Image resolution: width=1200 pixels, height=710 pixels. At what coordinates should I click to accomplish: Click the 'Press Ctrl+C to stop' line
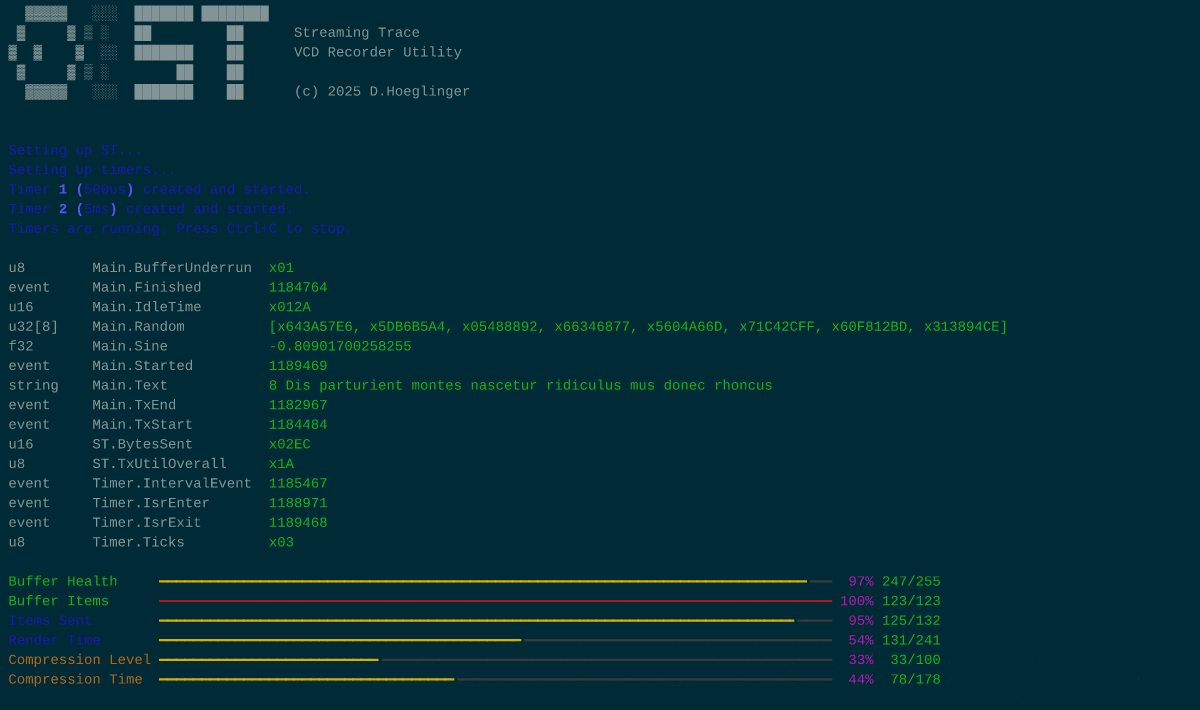[180, 229]
